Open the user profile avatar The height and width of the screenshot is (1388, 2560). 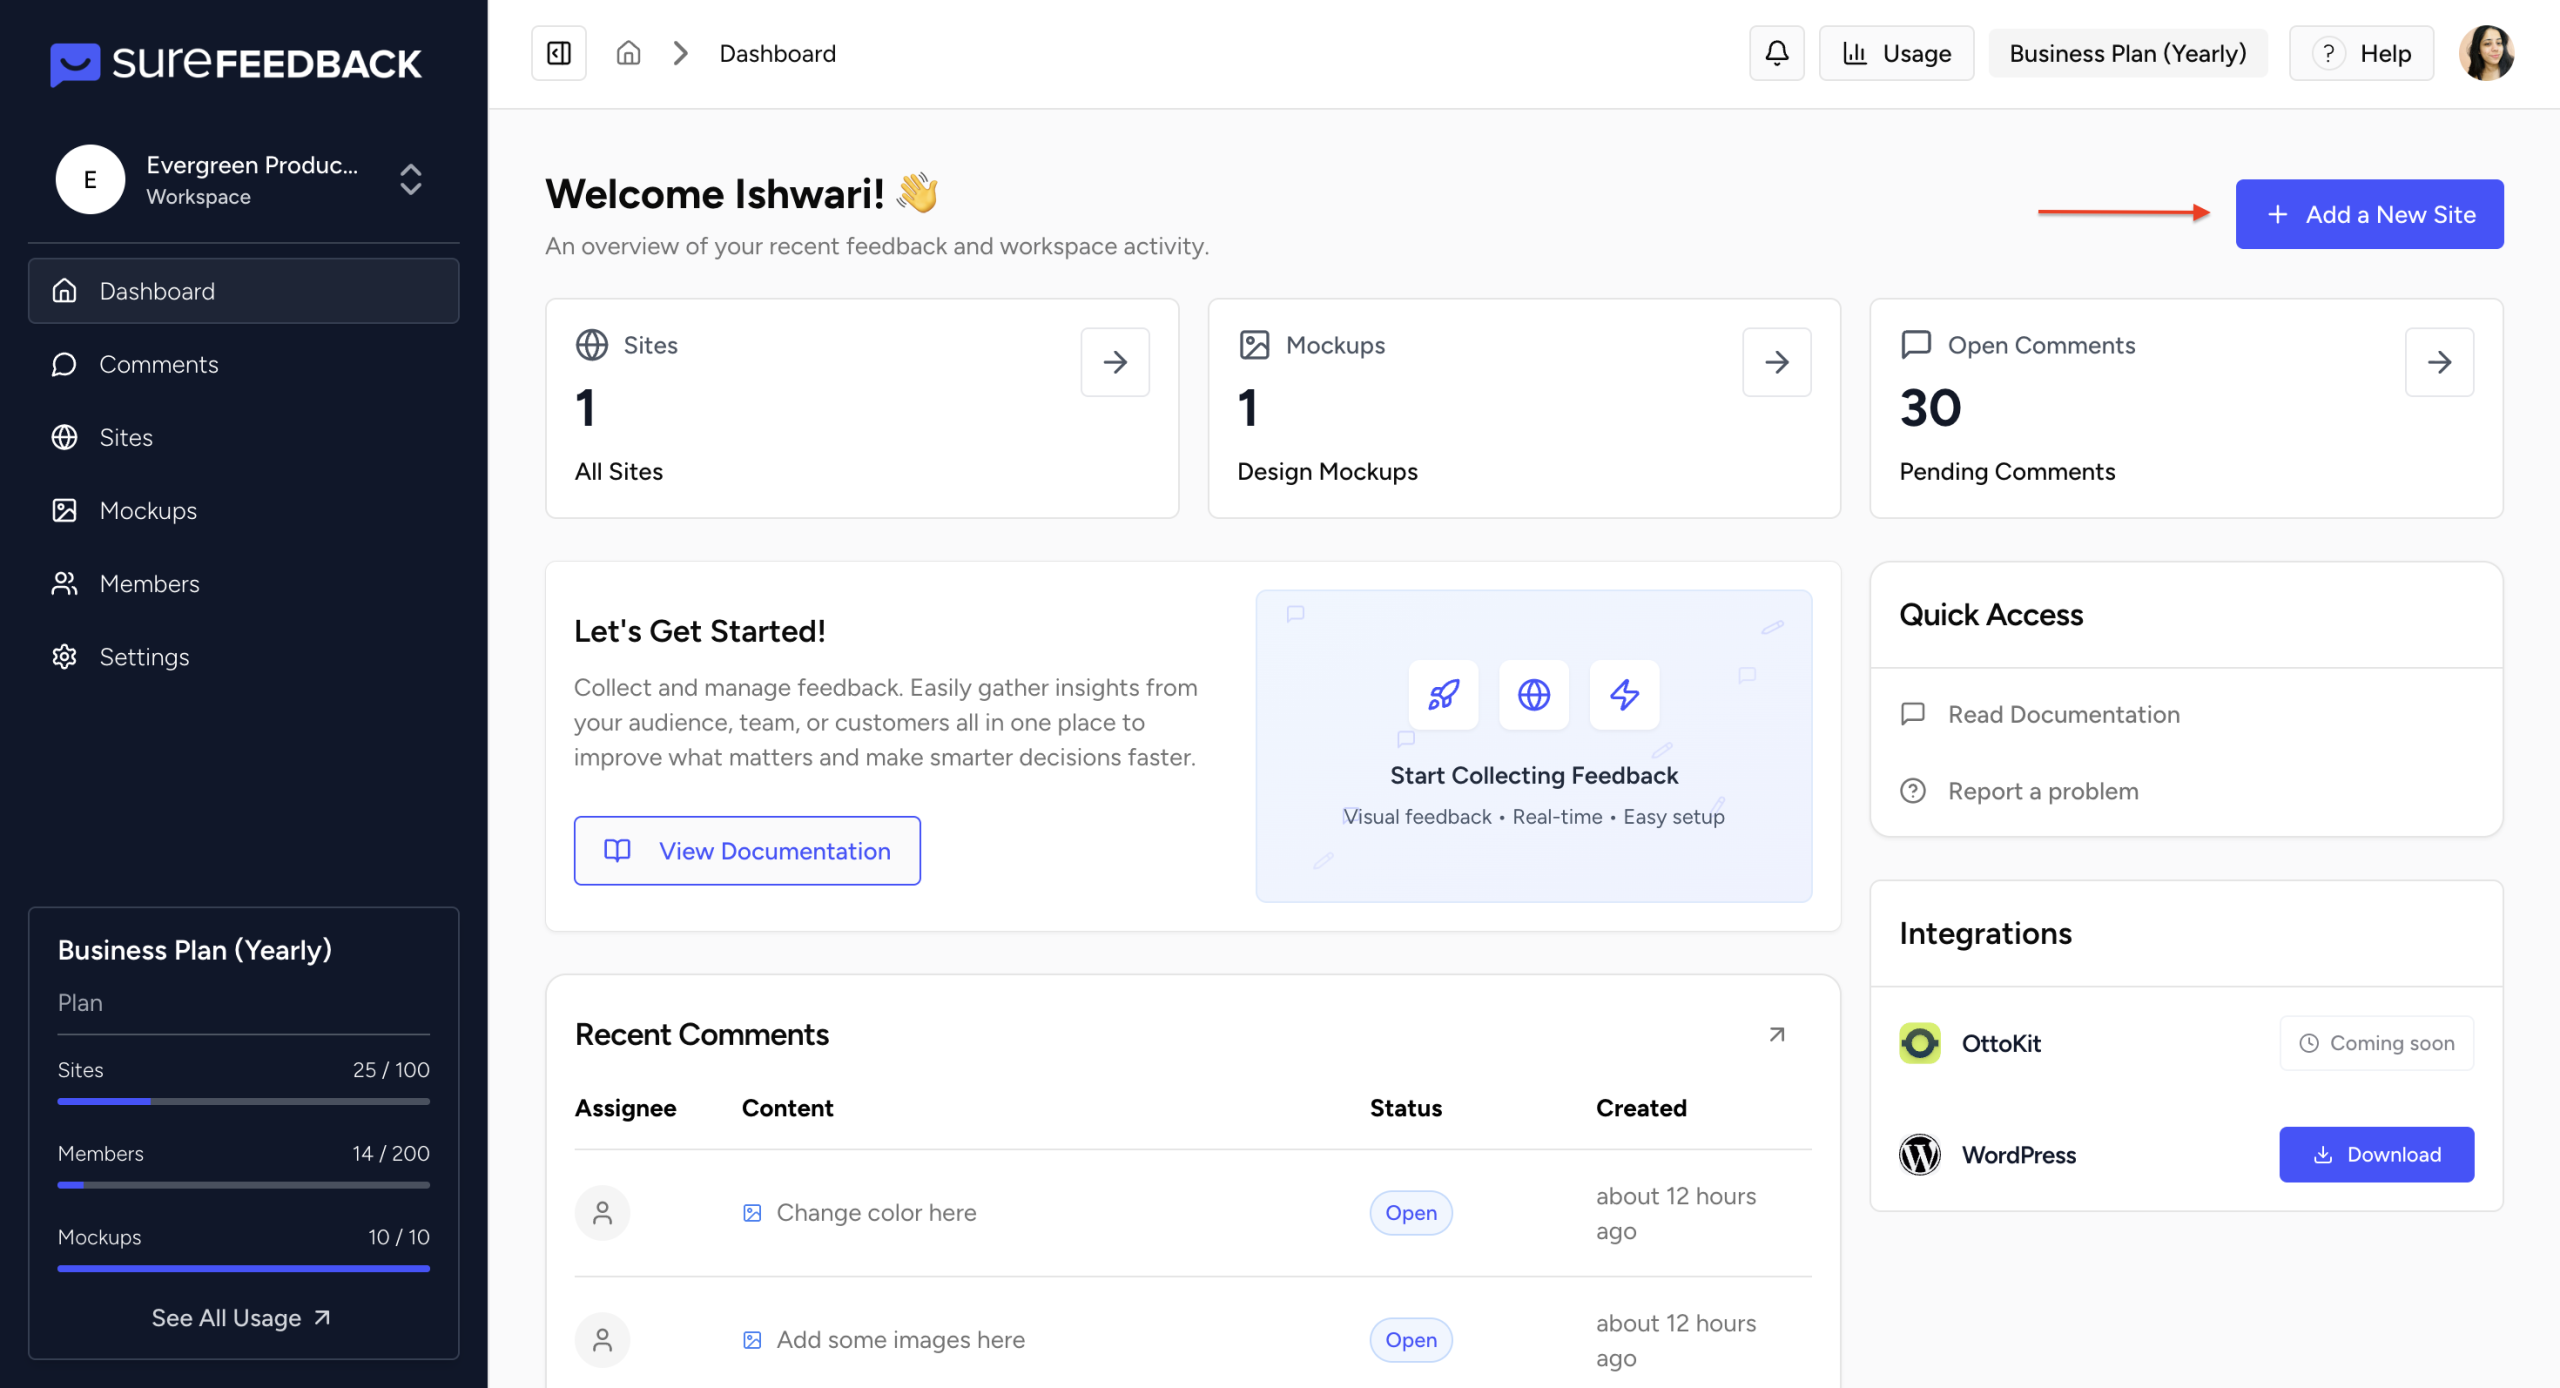click(x=2486, y=53)
